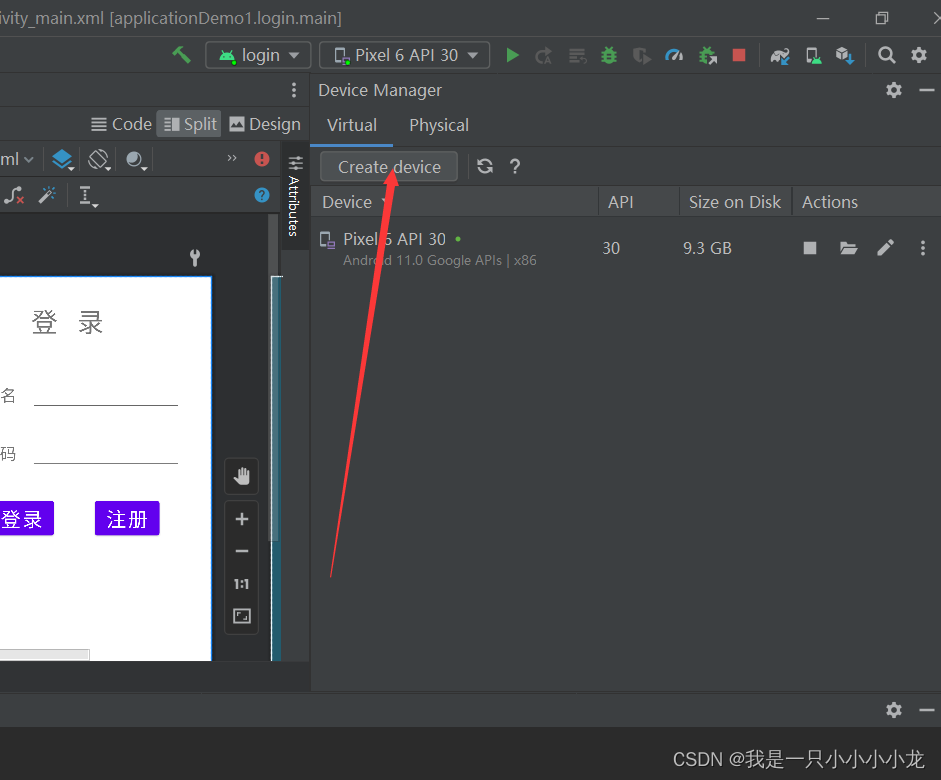Open the Profiler gauge icon
The image size is (941, 780).
point(674,56)
